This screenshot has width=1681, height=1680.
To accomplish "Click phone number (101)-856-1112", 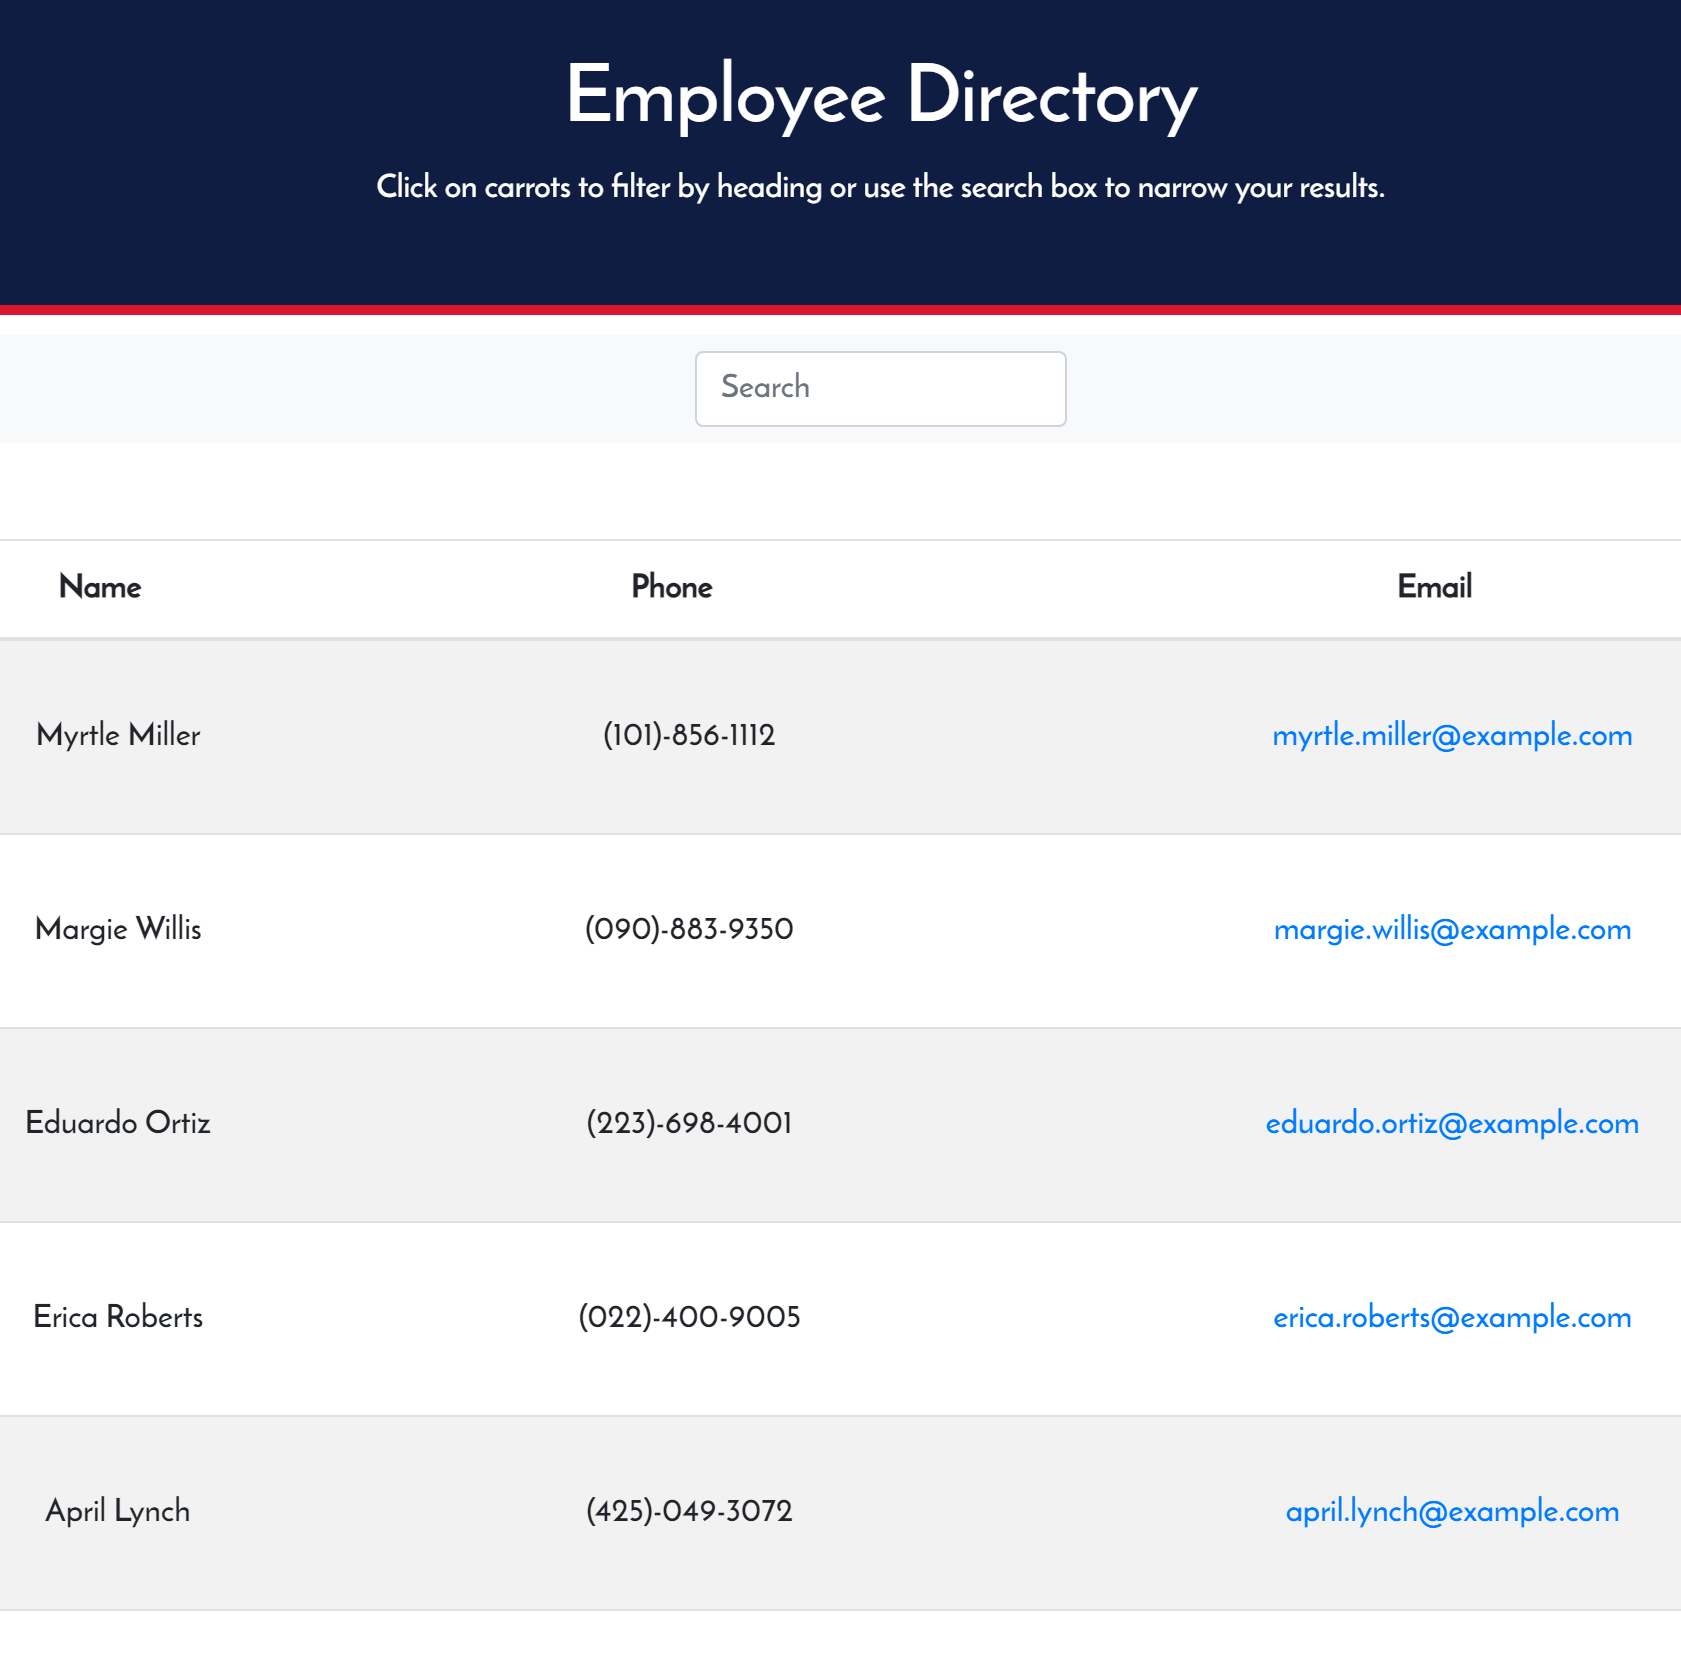I will (689, 736).
